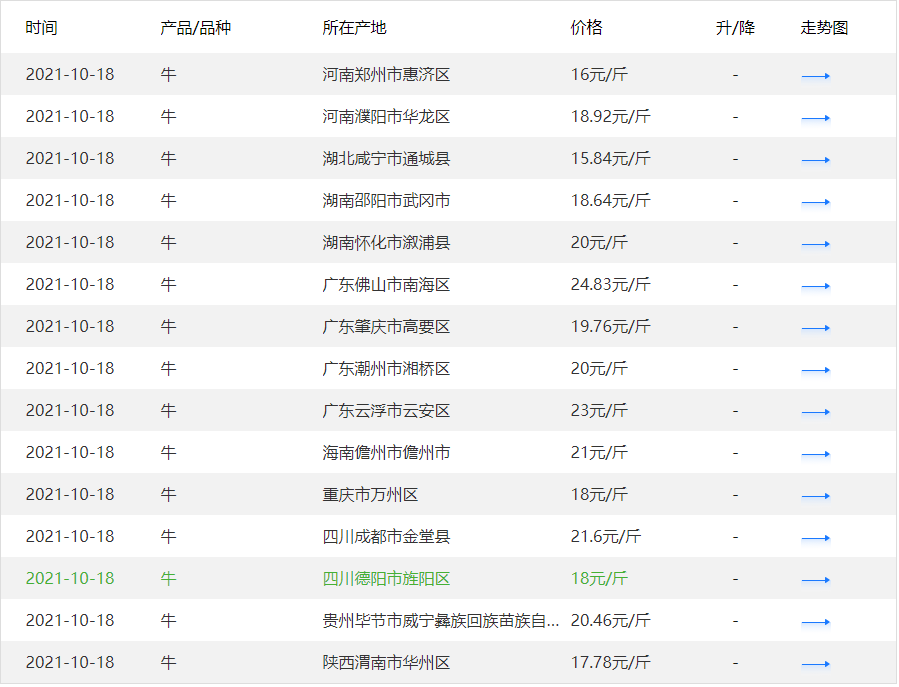Click 18.64元/斤 price in 湖南邵阳 row

tap(610, 201)
